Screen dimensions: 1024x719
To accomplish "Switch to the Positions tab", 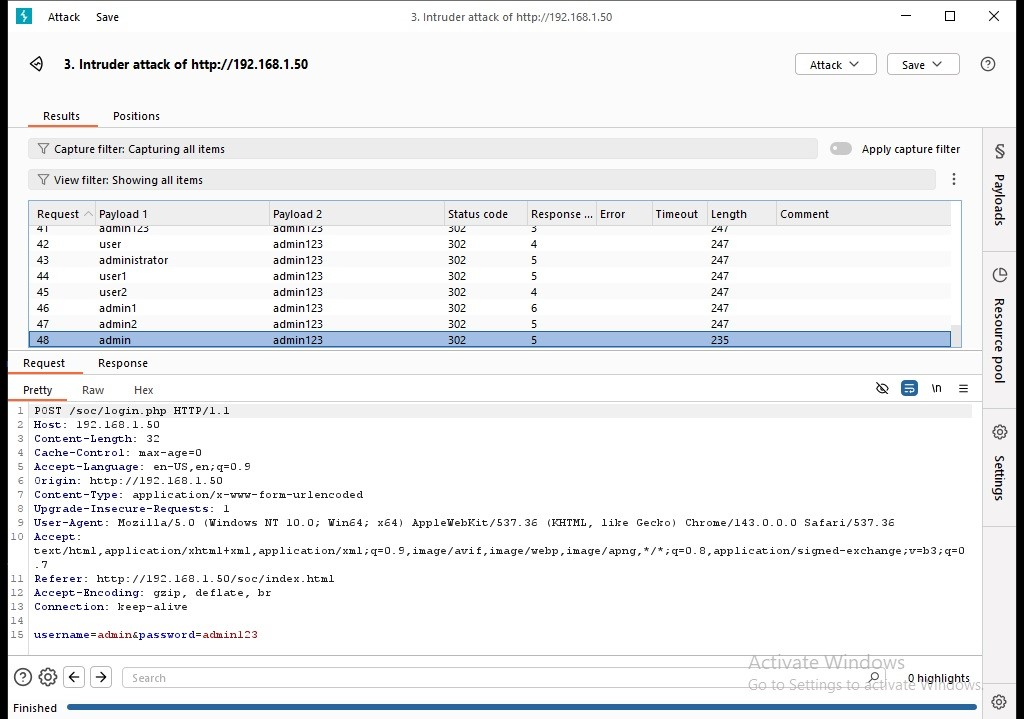I will point(136,116).
